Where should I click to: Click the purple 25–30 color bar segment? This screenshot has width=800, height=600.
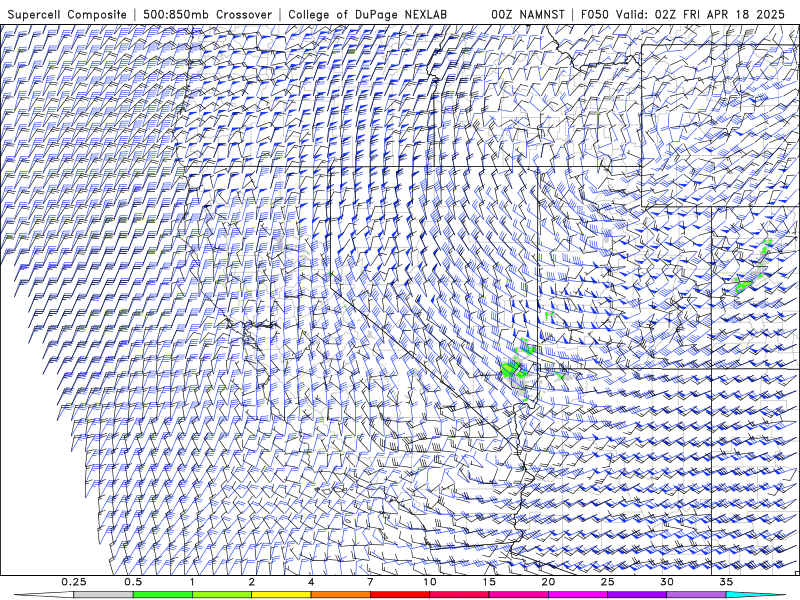637,595
